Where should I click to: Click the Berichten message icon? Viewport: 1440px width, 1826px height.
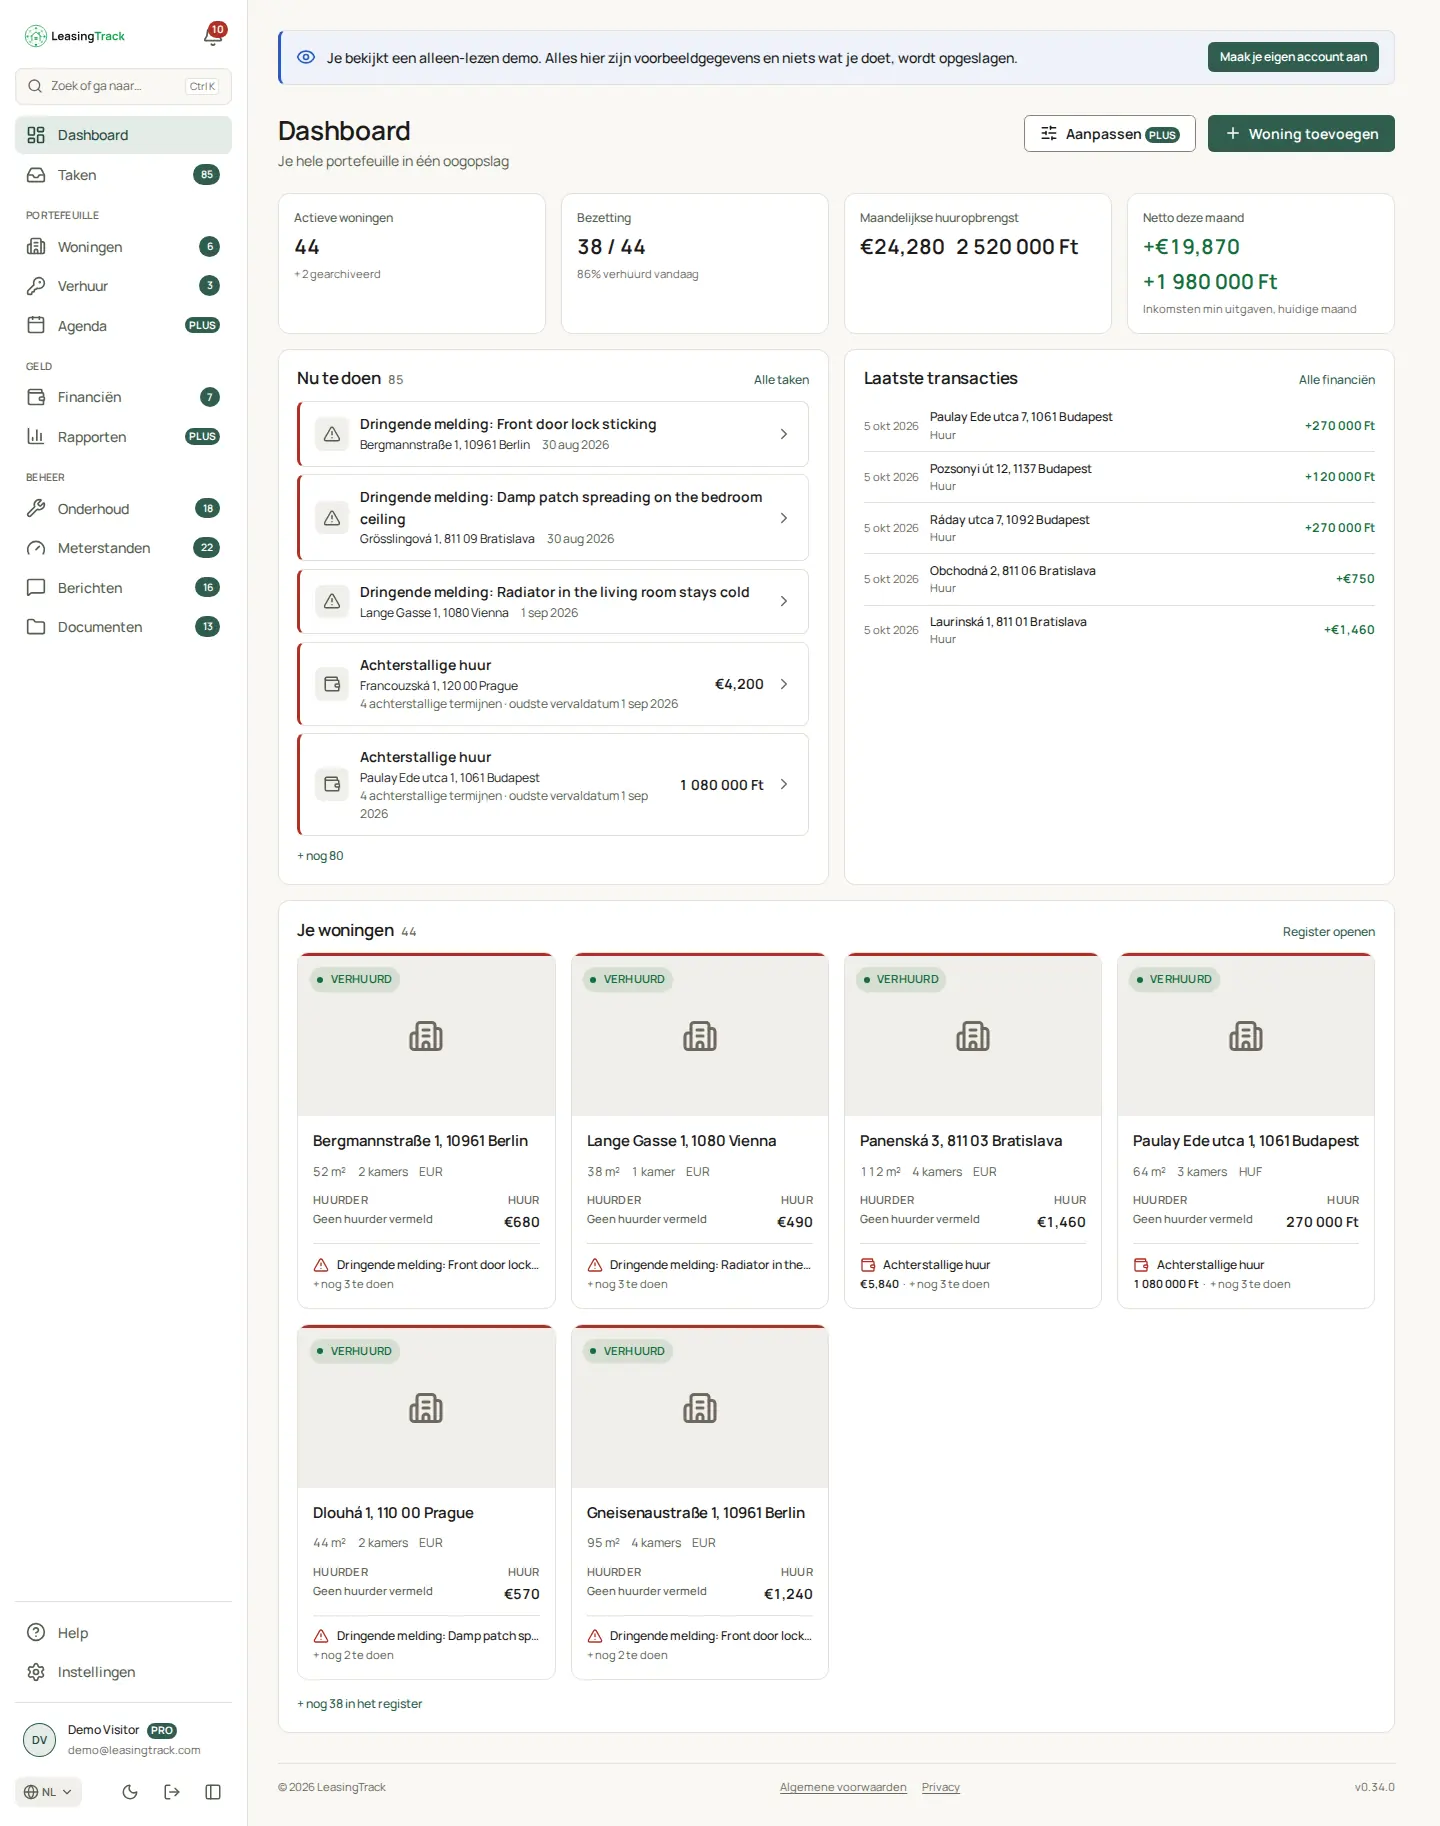click(36, 588)
